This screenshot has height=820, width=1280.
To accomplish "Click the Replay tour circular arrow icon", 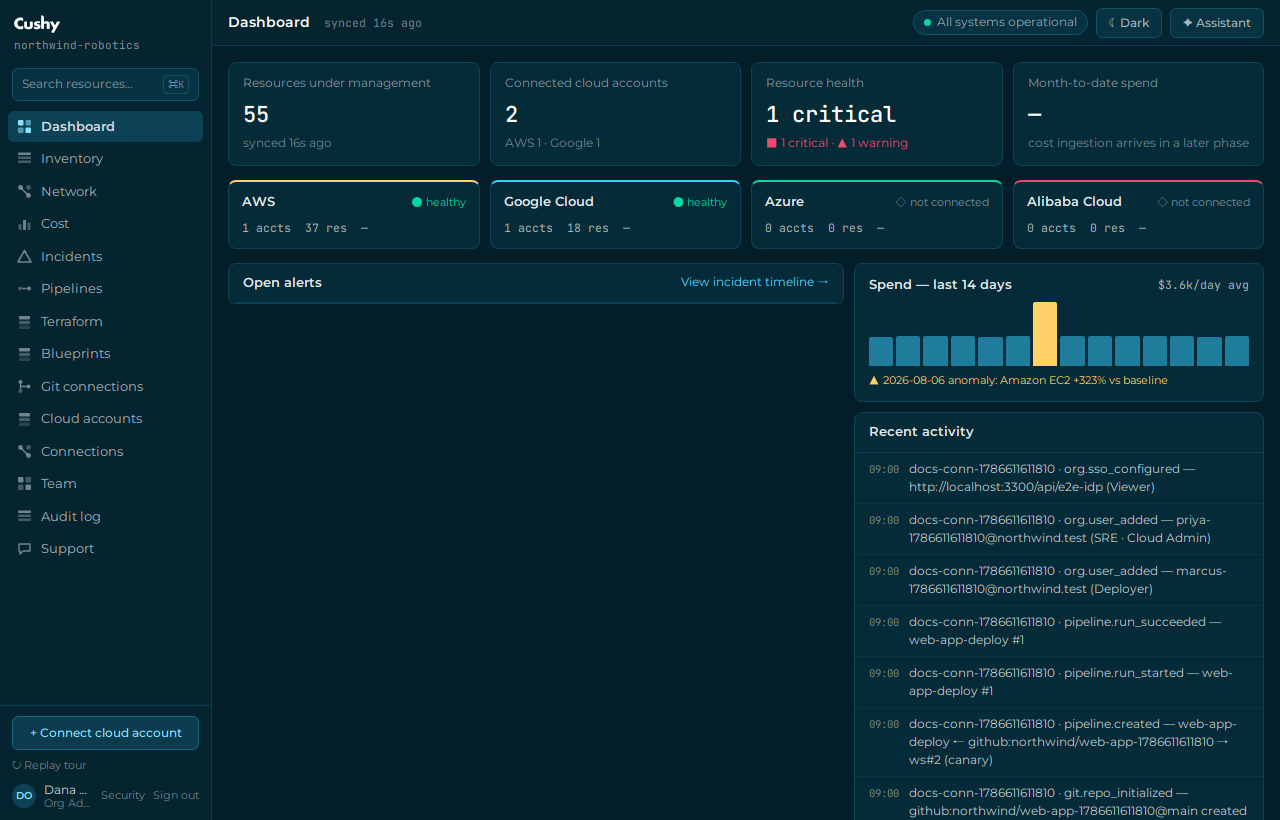I will (17, 765).
